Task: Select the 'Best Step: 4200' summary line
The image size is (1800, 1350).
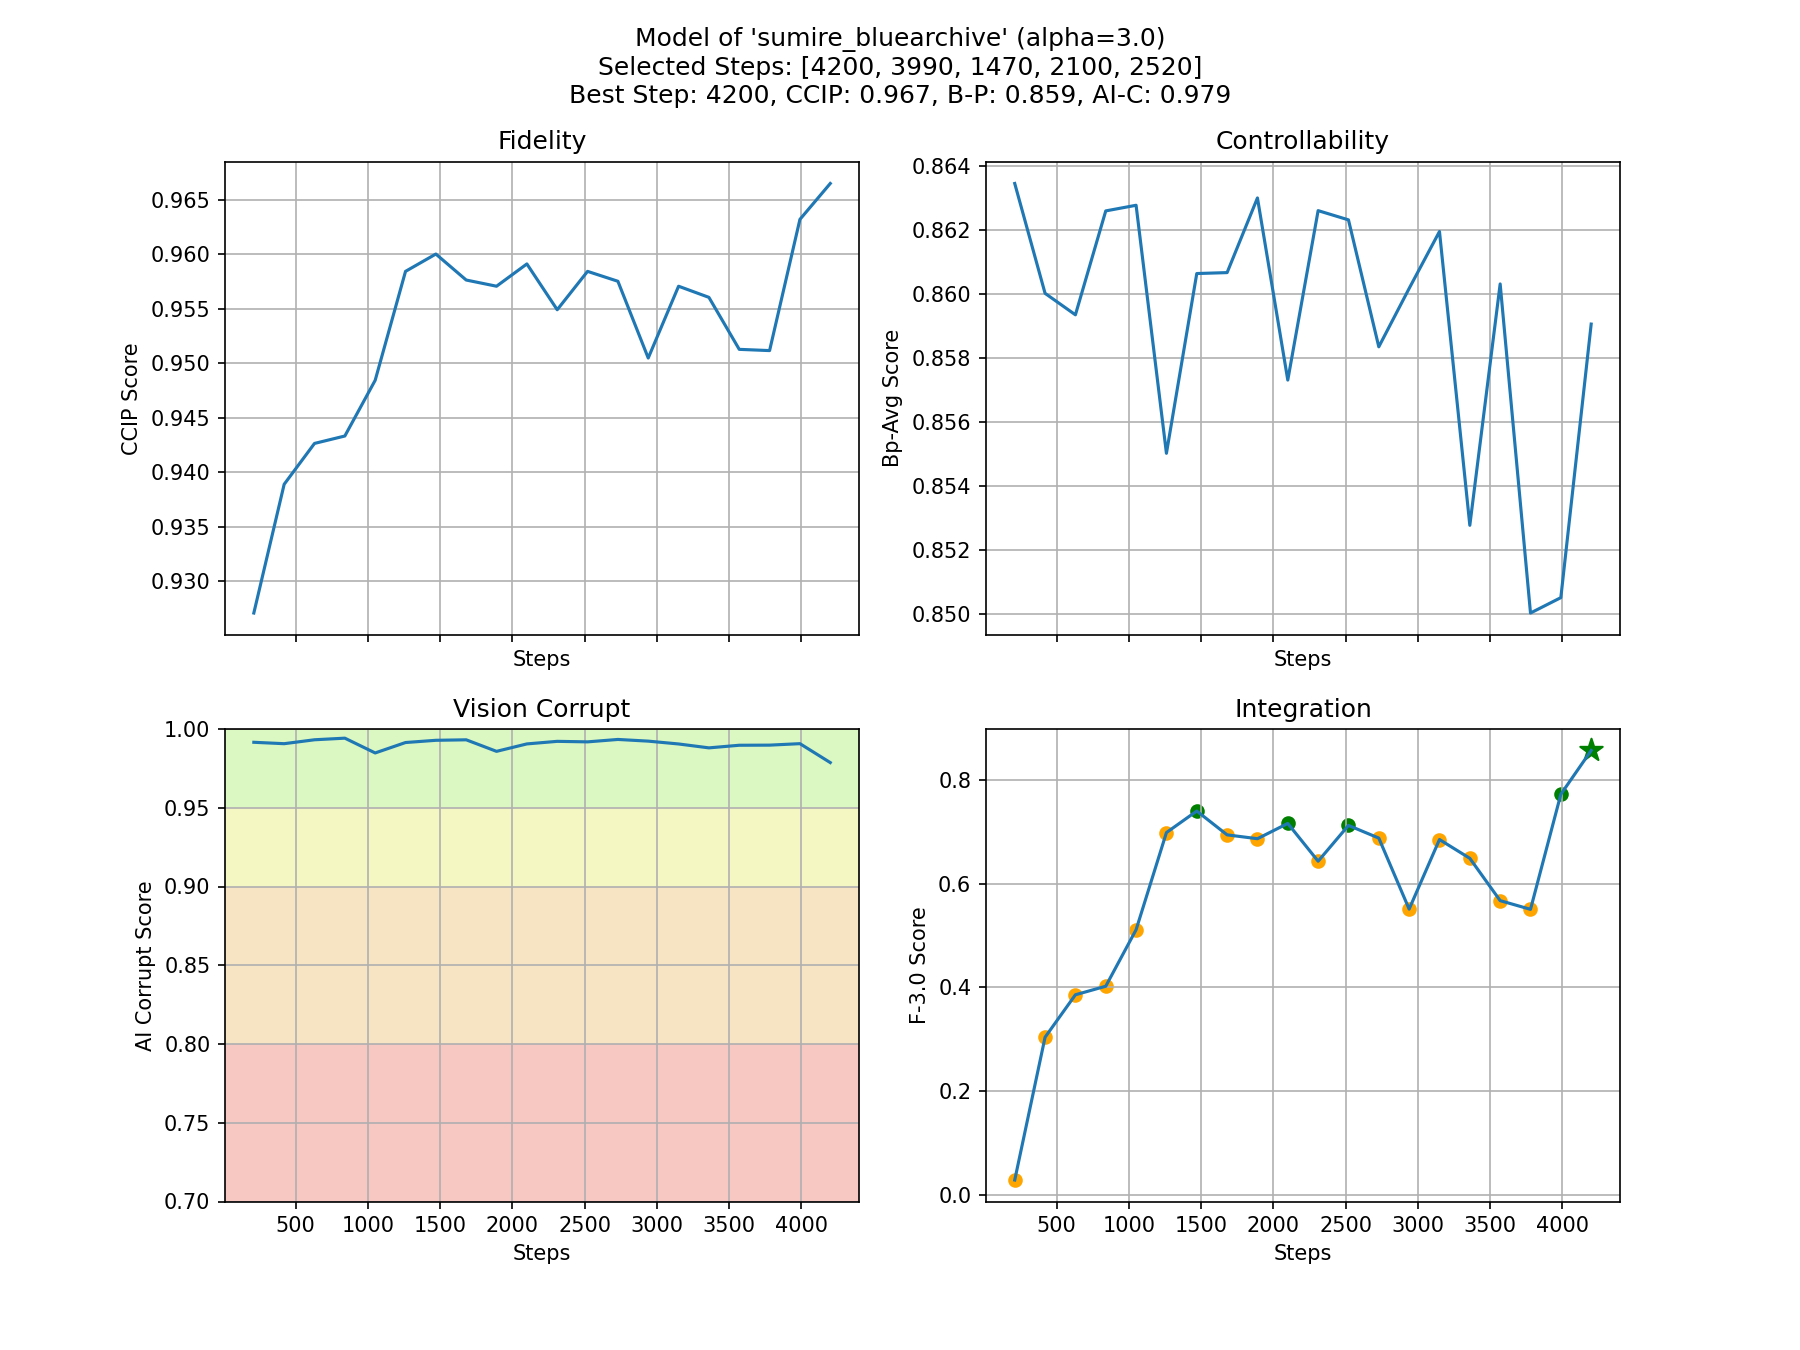Action: point(900,95)
